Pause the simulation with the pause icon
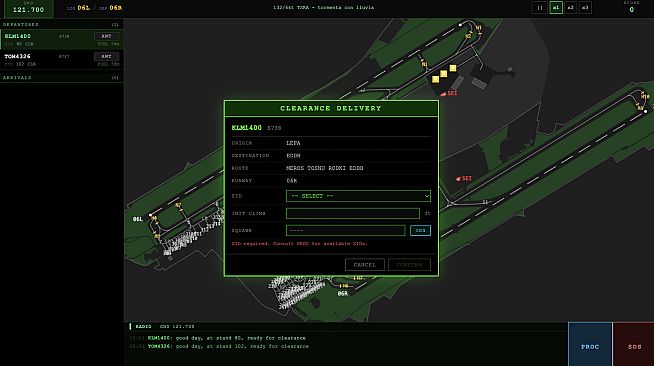This screenshot has height=366, width=654. (x=540, y=8)
